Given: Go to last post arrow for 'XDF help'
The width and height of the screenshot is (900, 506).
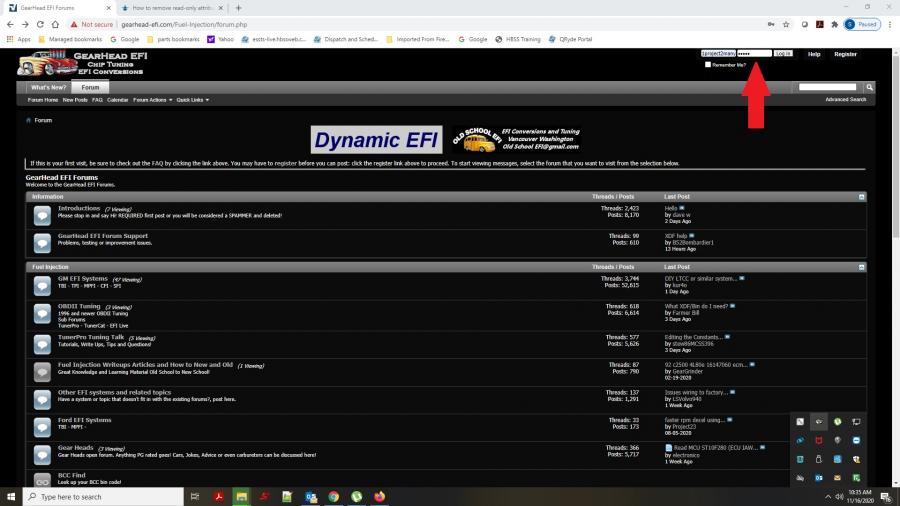Looking at the screenshot, I should pos(697,236).
